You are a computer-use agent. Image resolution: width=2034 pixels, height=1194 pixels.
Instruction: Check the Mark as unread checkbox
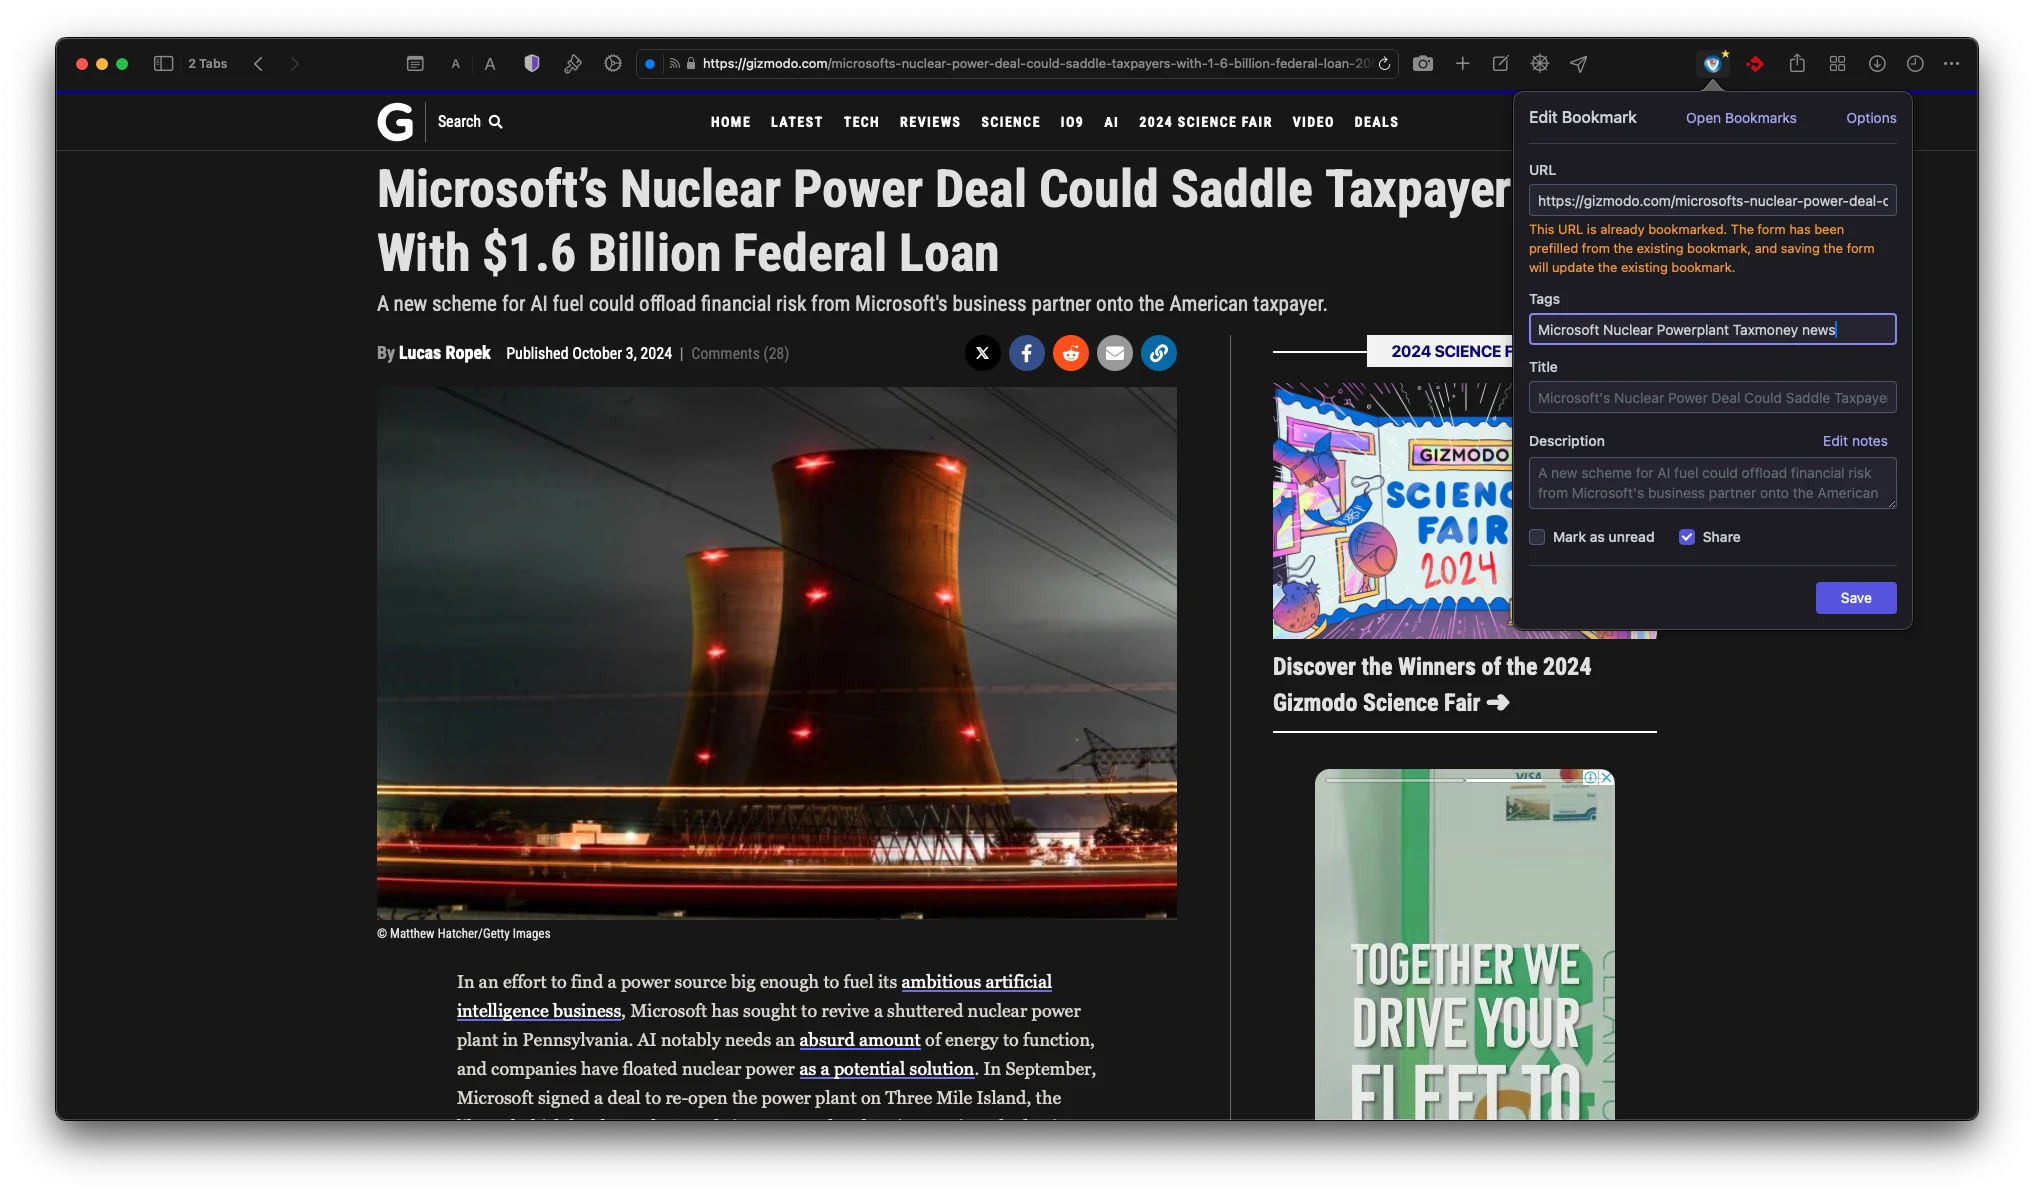coord(1537,537)
